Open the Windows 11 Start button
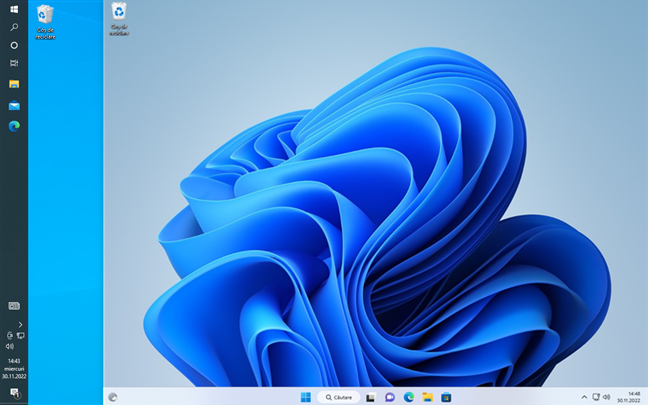The height and width of the screenshot is (405, 648). (305, 397)
